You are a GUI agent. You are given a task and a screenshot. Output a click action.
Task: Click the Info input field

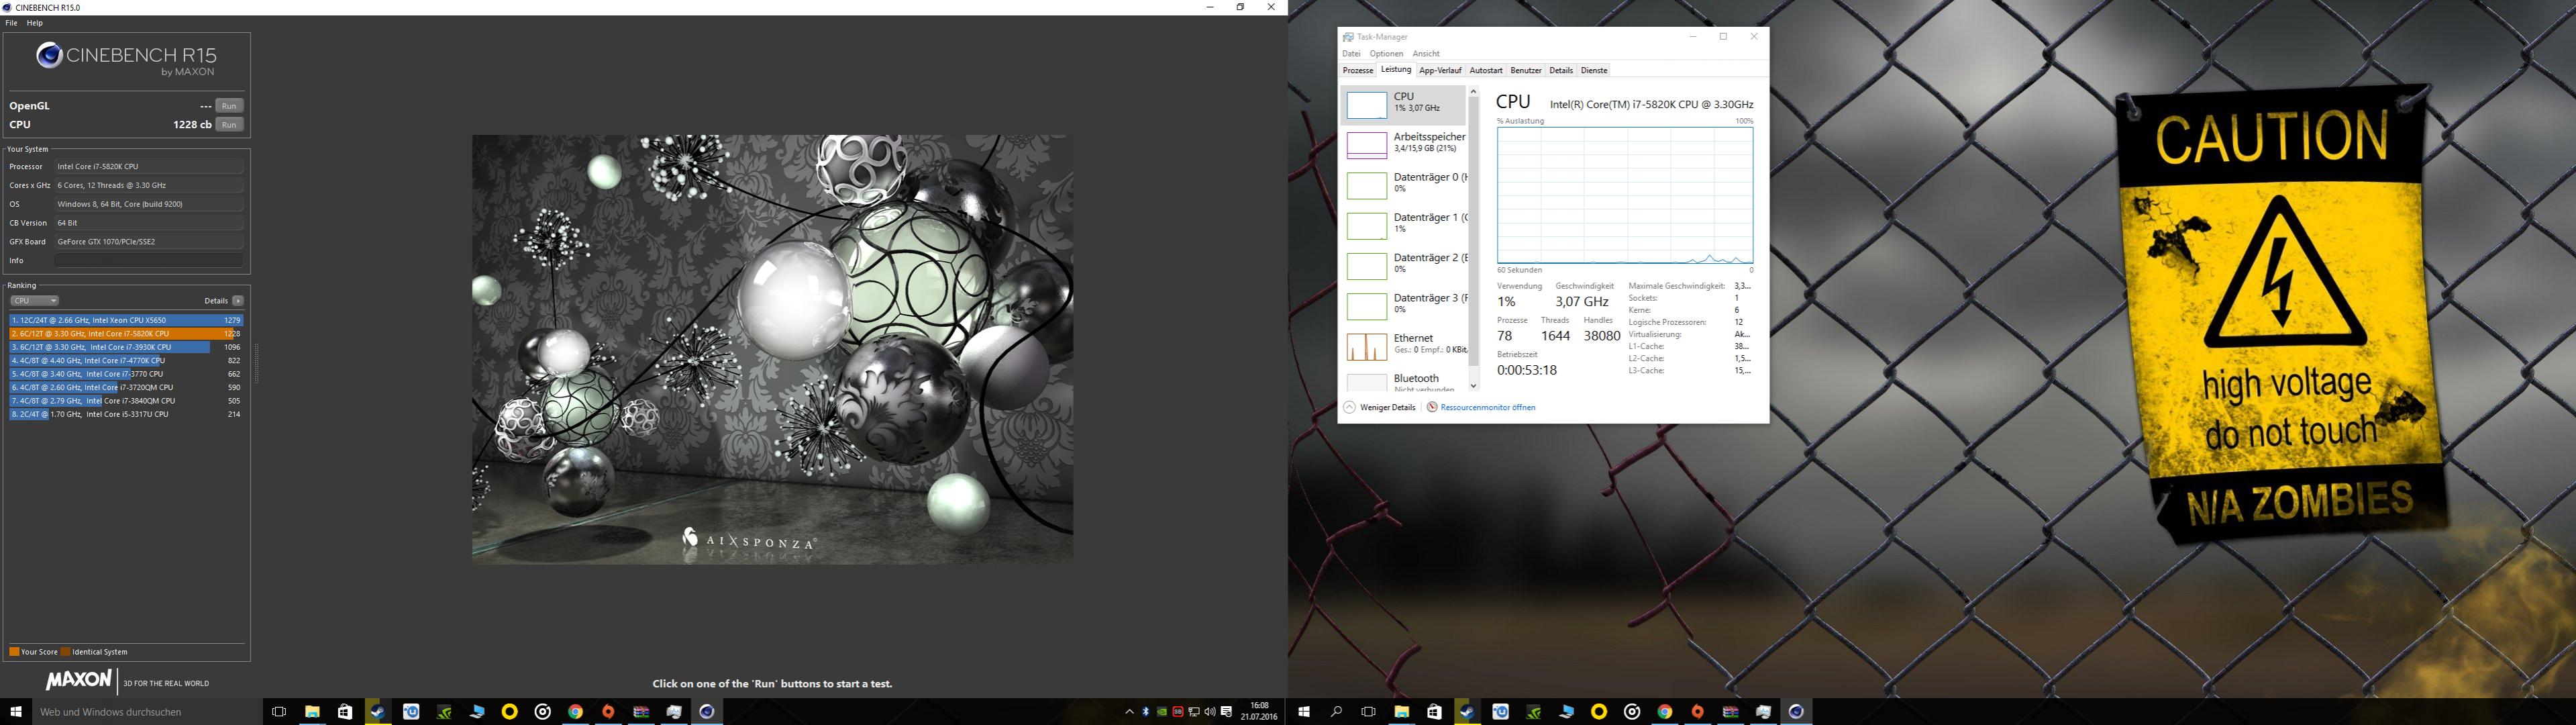(148, 261)
